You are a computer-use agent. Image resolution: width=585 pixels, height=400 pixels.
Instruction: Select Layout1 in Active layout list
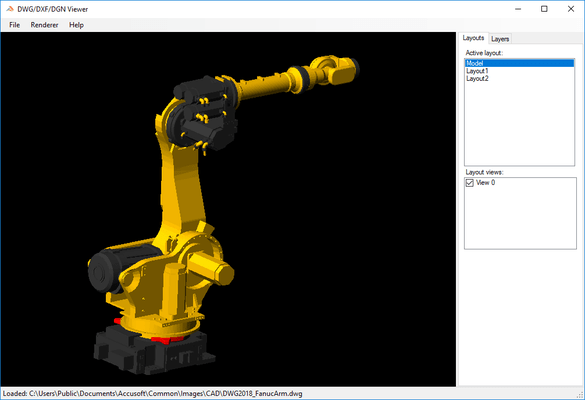pos(519,71)
